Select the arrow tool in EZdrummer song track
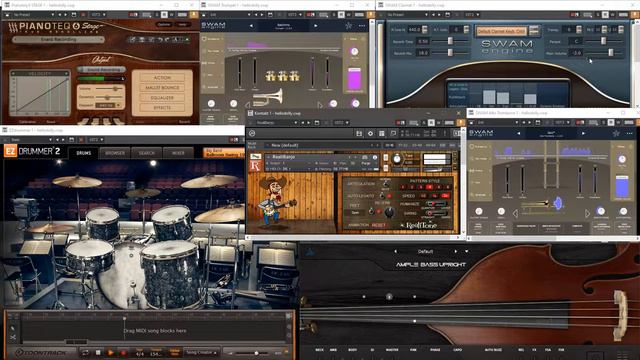The height and width of the screenshot is (360, 640). [12, 327]
